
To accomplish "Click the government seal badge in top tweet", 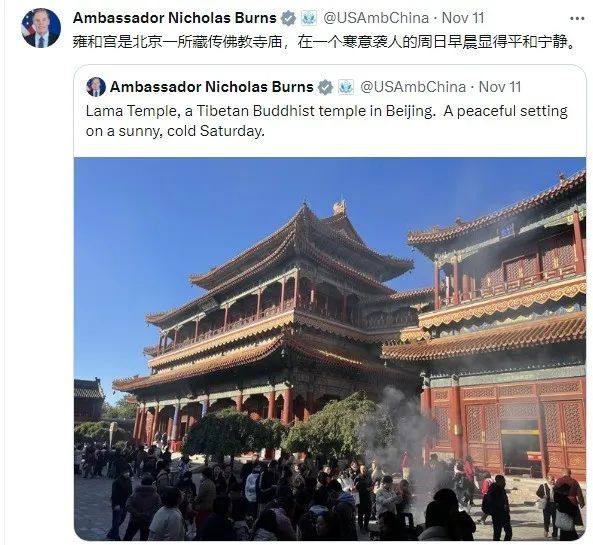I will point(309,18).
